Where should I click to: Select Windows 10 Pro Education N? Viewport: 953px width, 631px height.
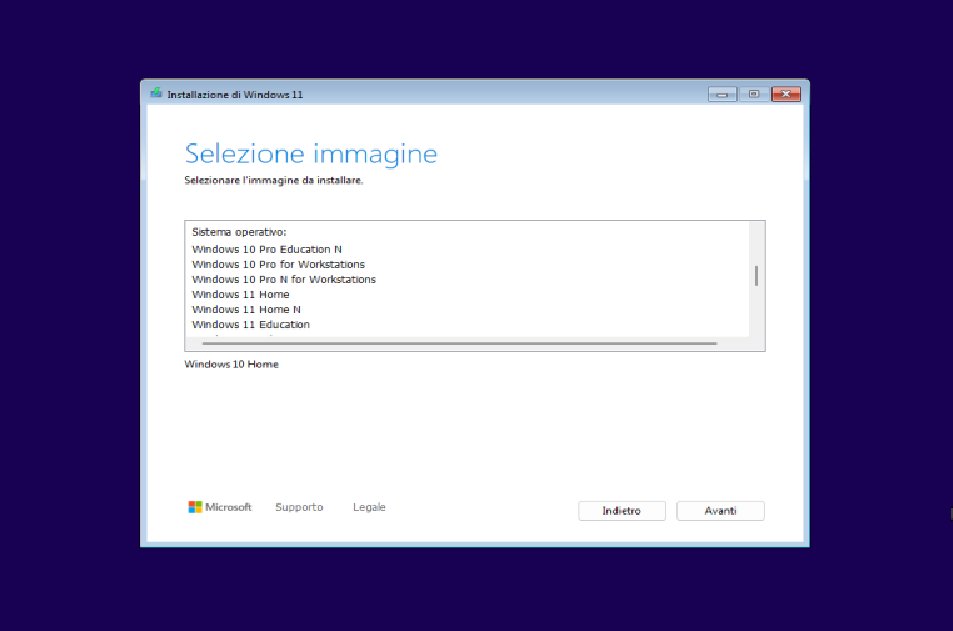click(x=267, y=249)
